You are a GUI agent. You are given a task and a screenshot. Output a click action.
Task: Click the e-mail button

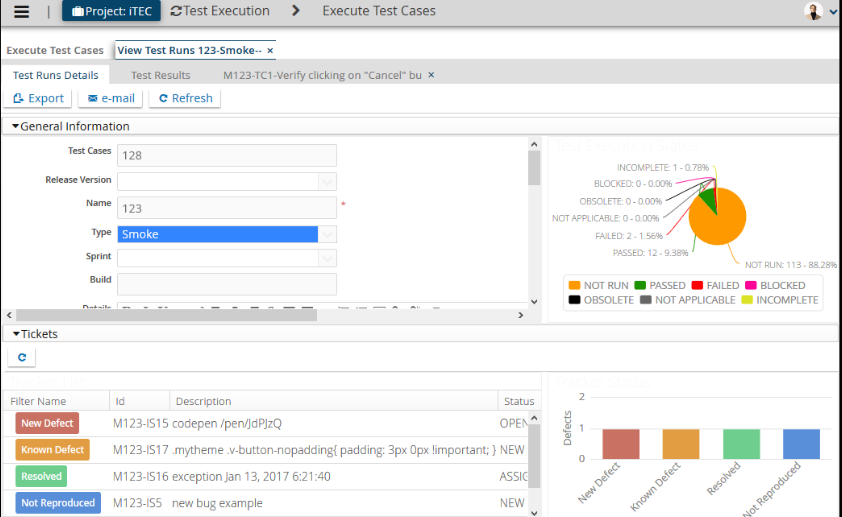[111, 98]
